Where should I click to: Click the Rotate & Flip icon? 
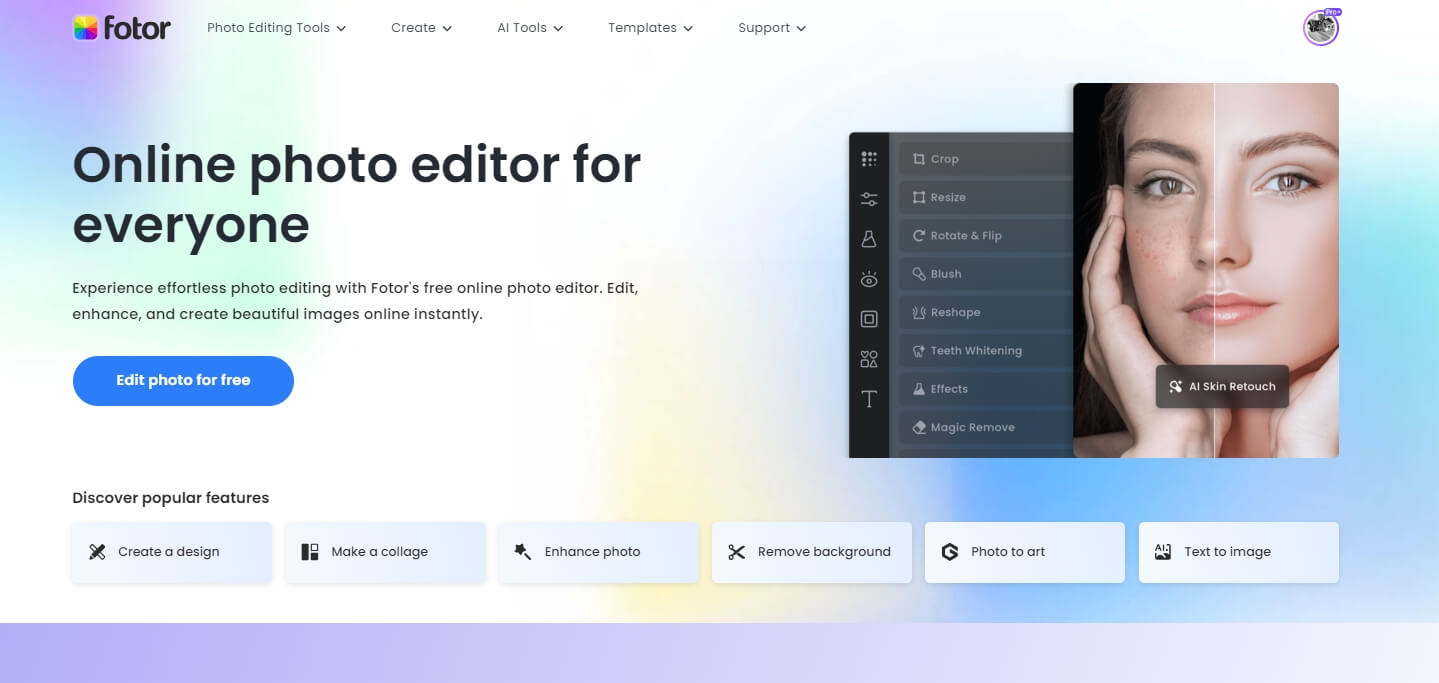click(918, 236)
